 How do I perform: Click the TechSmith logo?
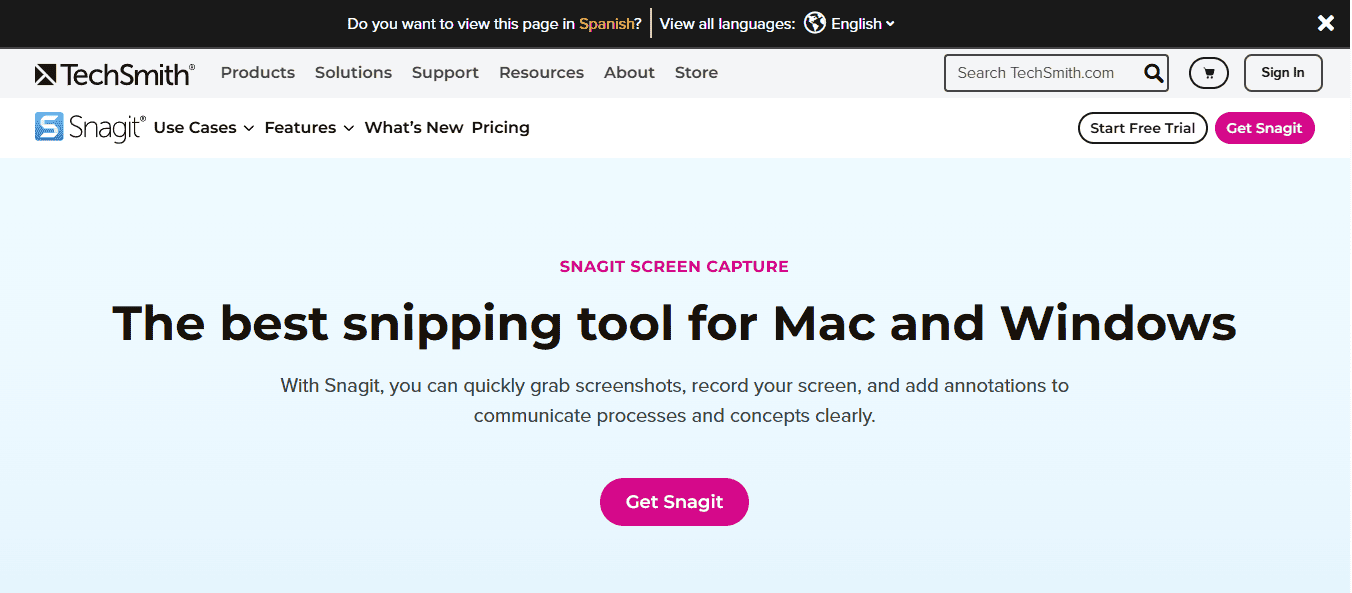point(115,73)
